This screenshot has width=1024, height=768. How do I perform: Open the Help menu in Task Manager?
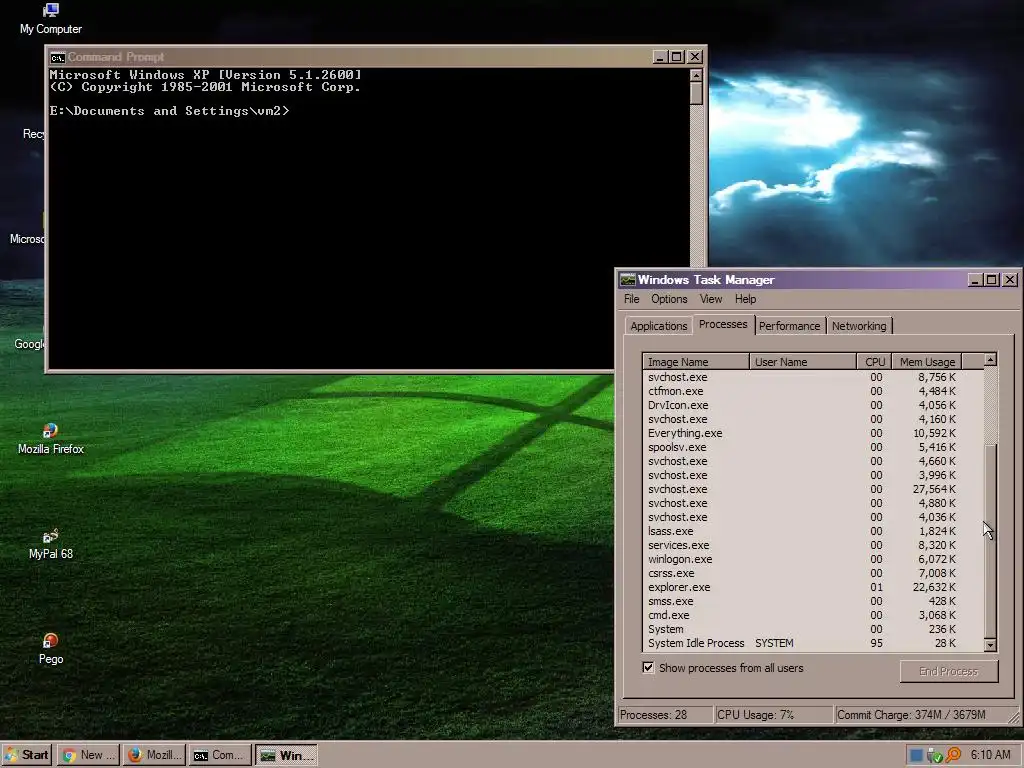point(745,299)
